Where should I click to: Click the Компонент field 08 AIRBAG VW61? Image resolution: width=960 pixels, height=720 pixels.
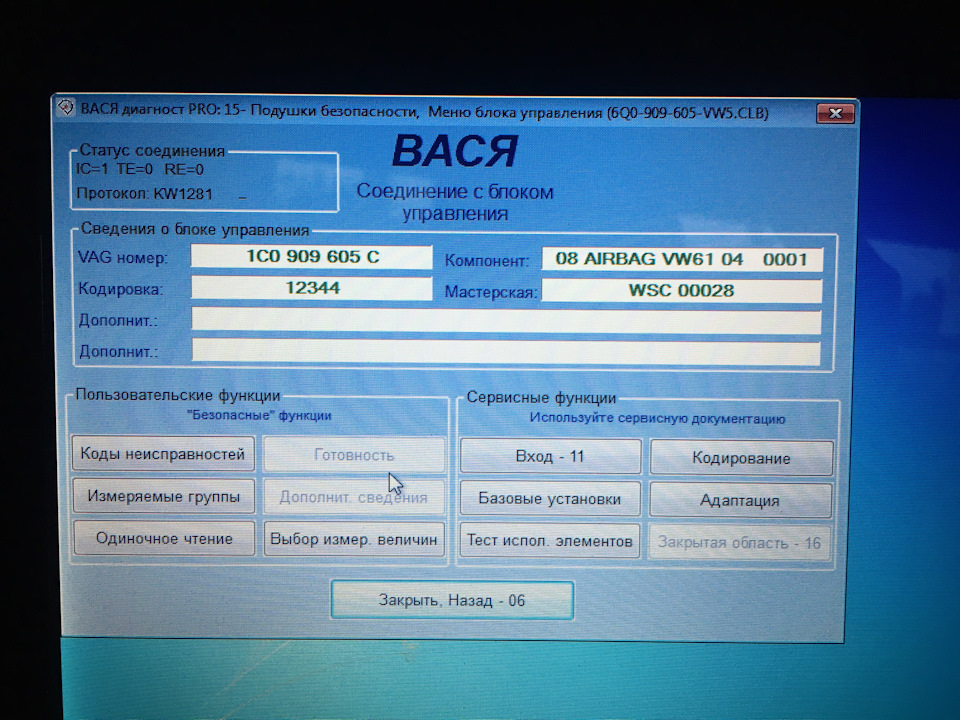pyautogui.click(x=682, y=259)
